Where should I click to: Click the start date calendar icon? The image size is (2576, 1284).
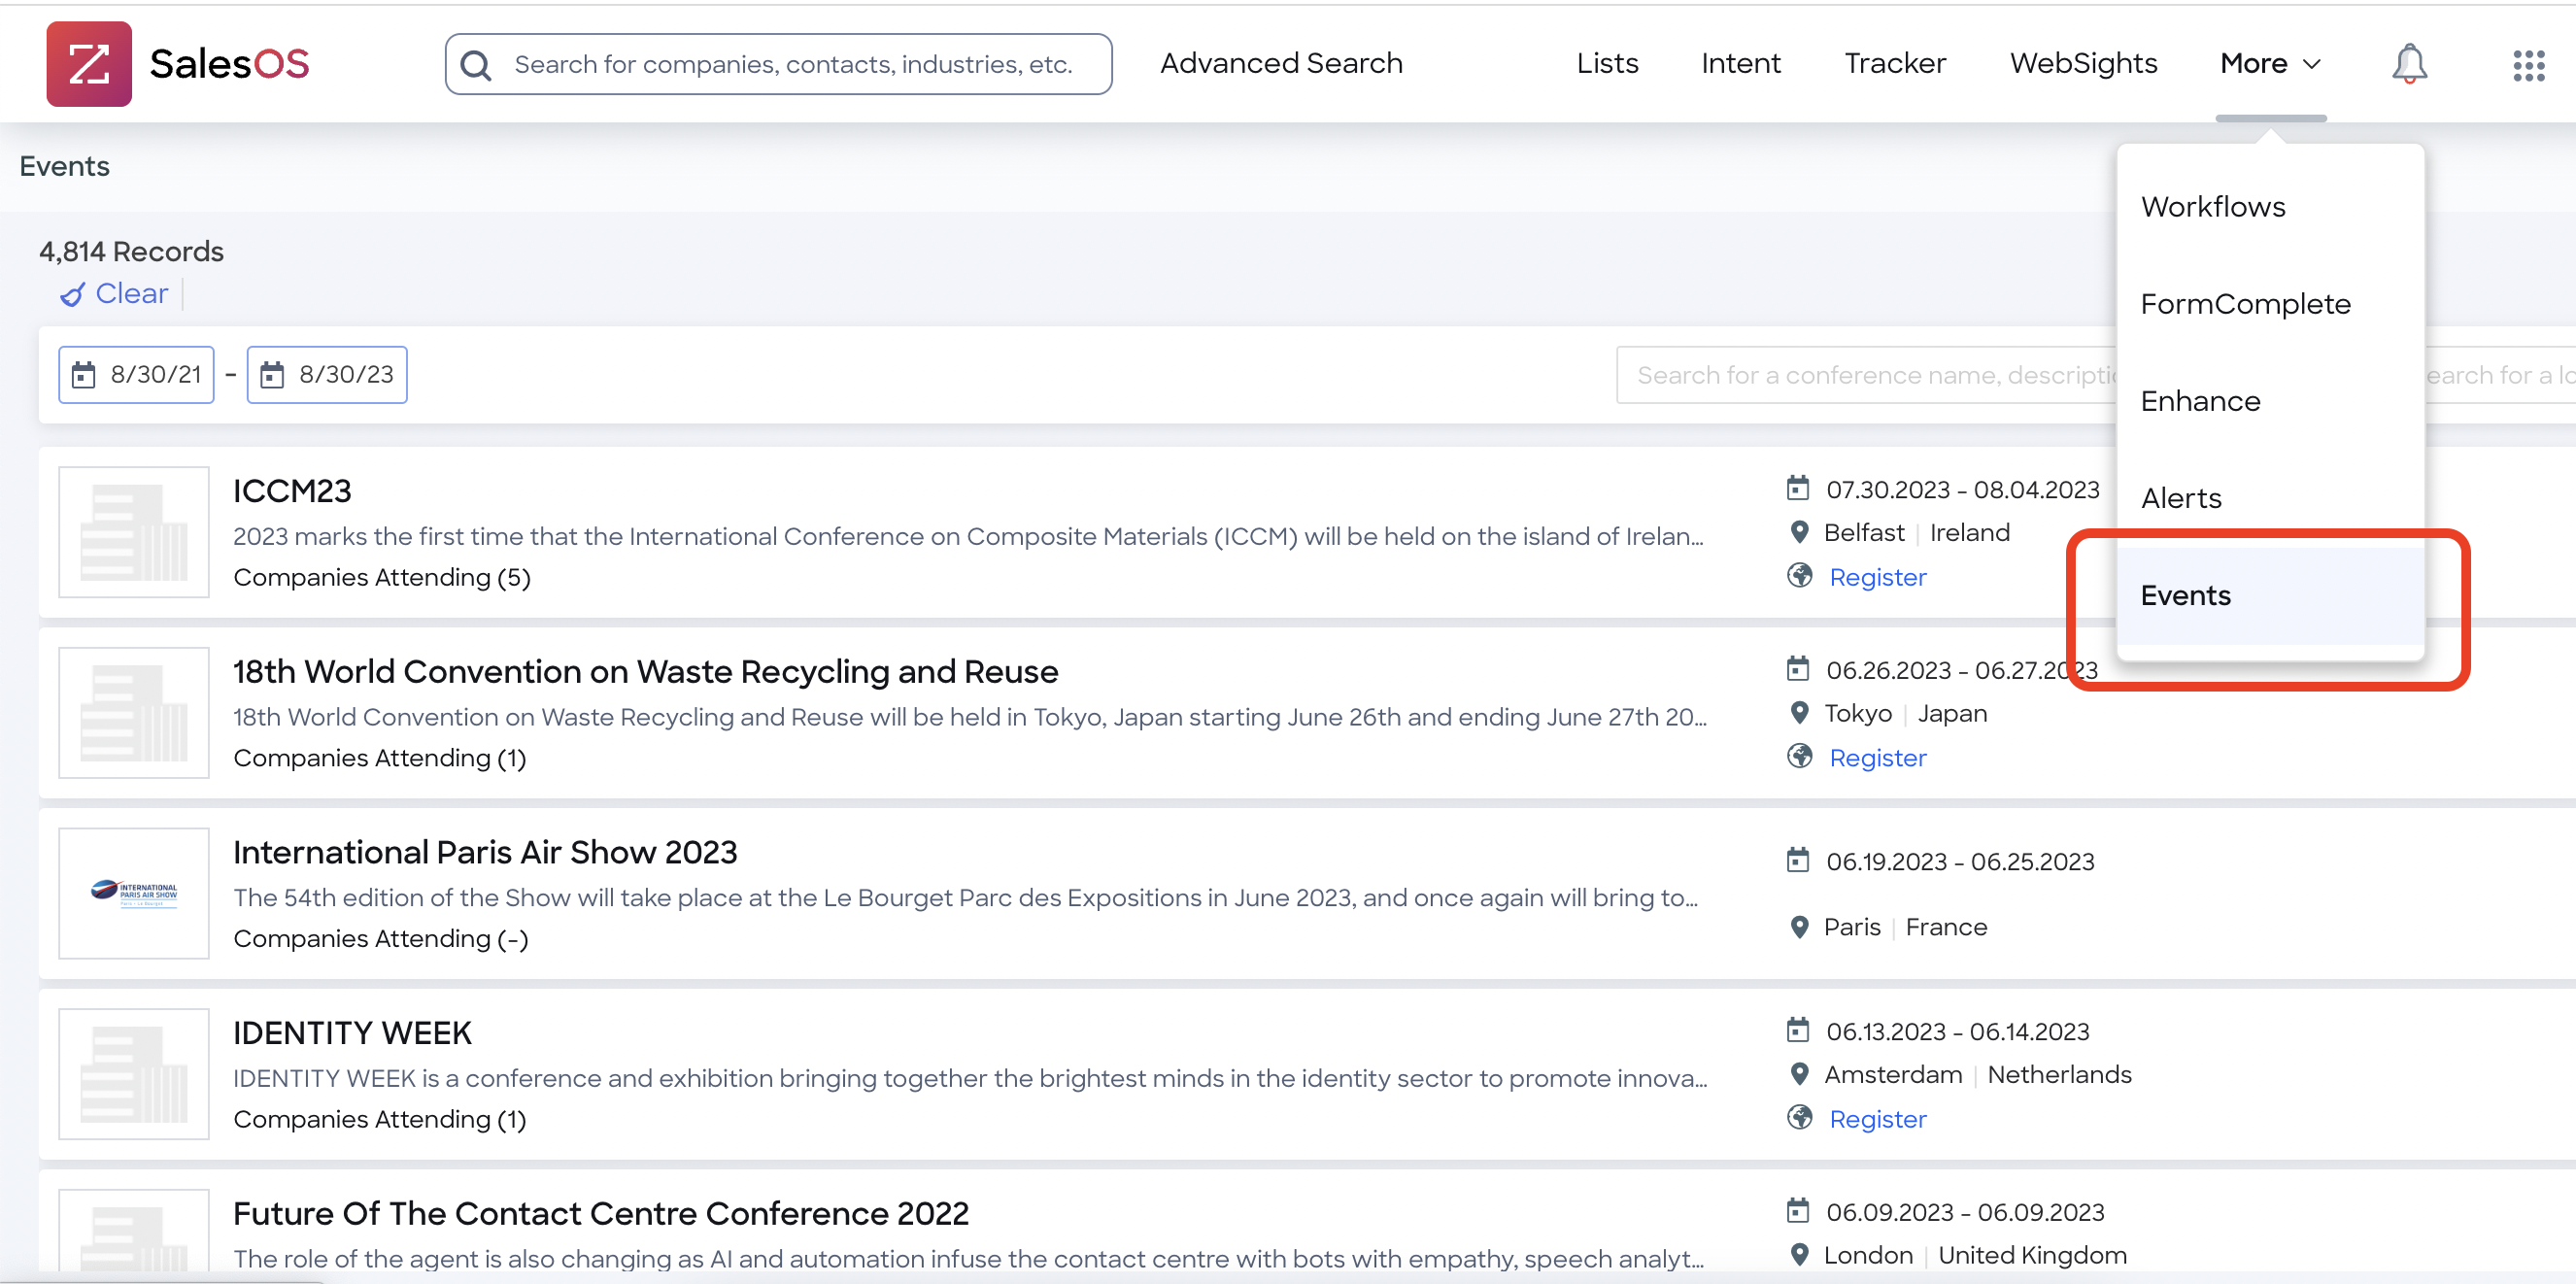(84, 375)
